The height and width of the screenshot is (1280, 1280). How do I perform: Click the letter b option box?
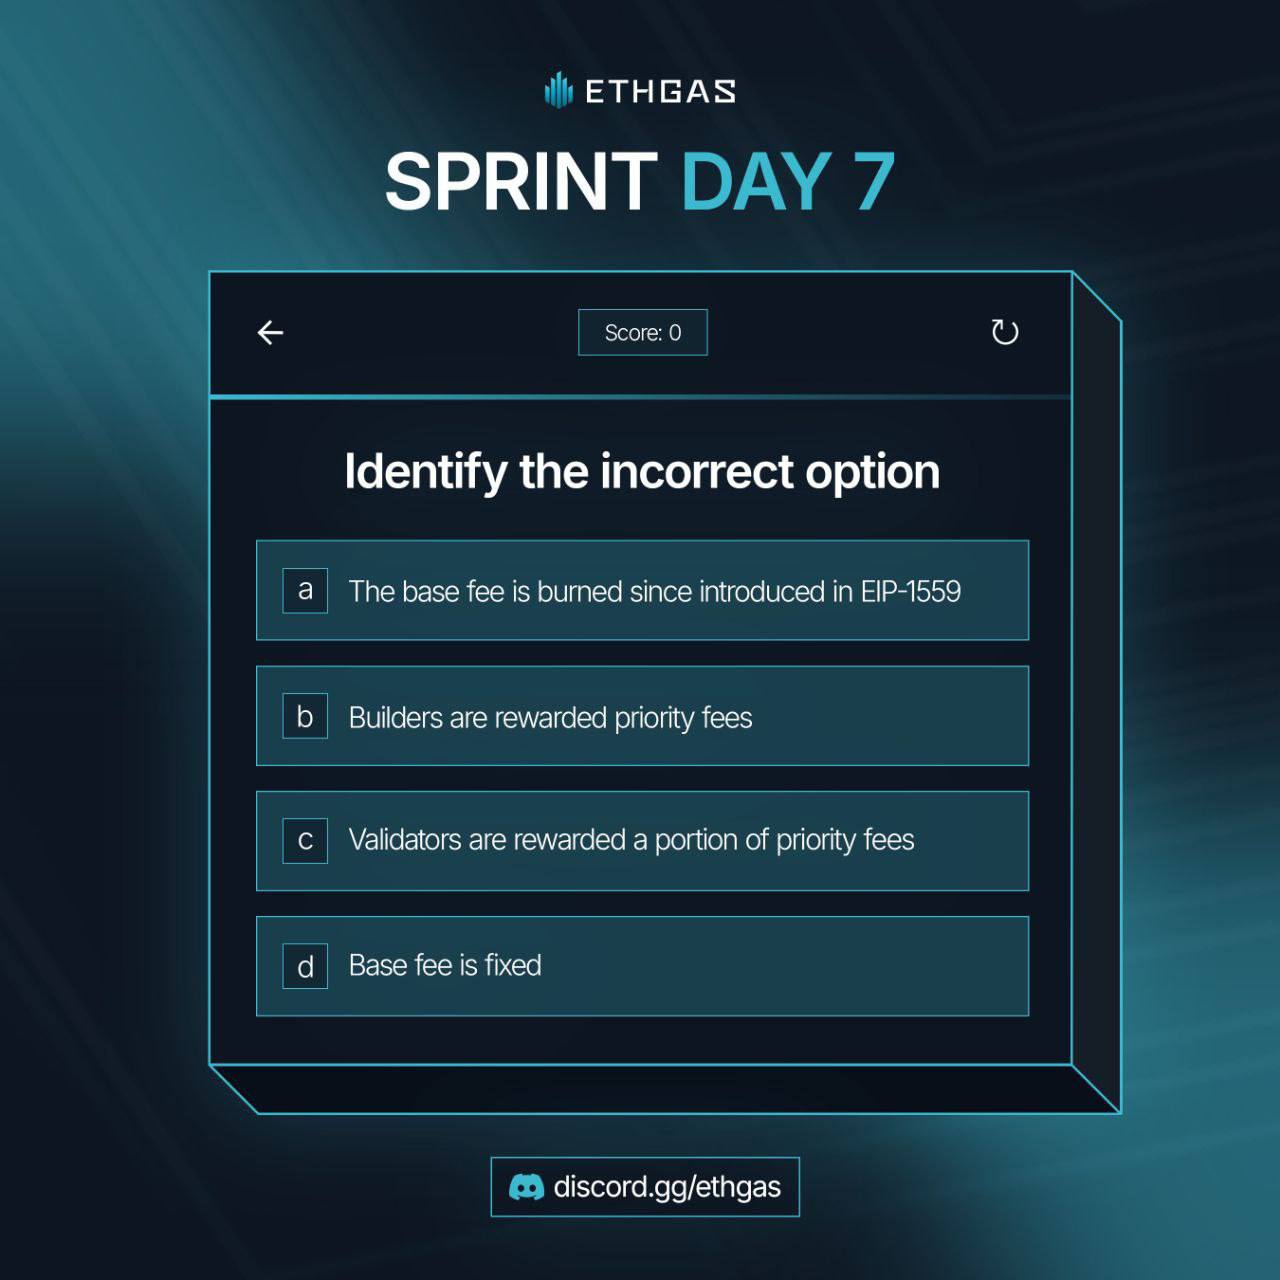point(305,716)
